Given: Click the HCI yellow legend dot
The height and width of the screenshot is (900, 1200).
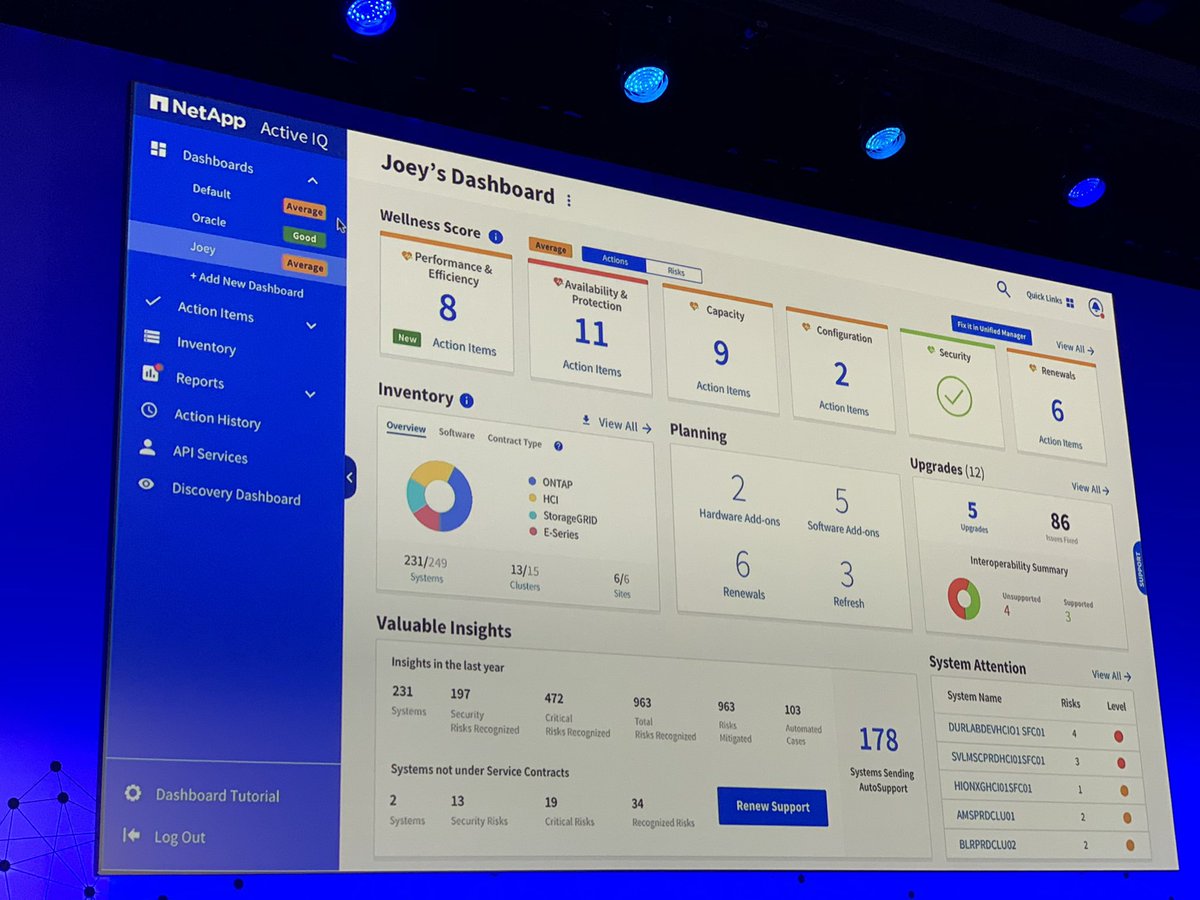Looking at the screenshot, I should click(x=532, y=497).
